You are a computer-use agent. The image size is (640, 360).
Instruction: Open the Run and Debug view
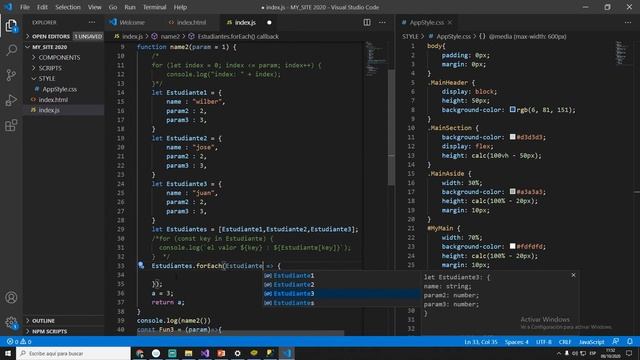click(11, 100)
